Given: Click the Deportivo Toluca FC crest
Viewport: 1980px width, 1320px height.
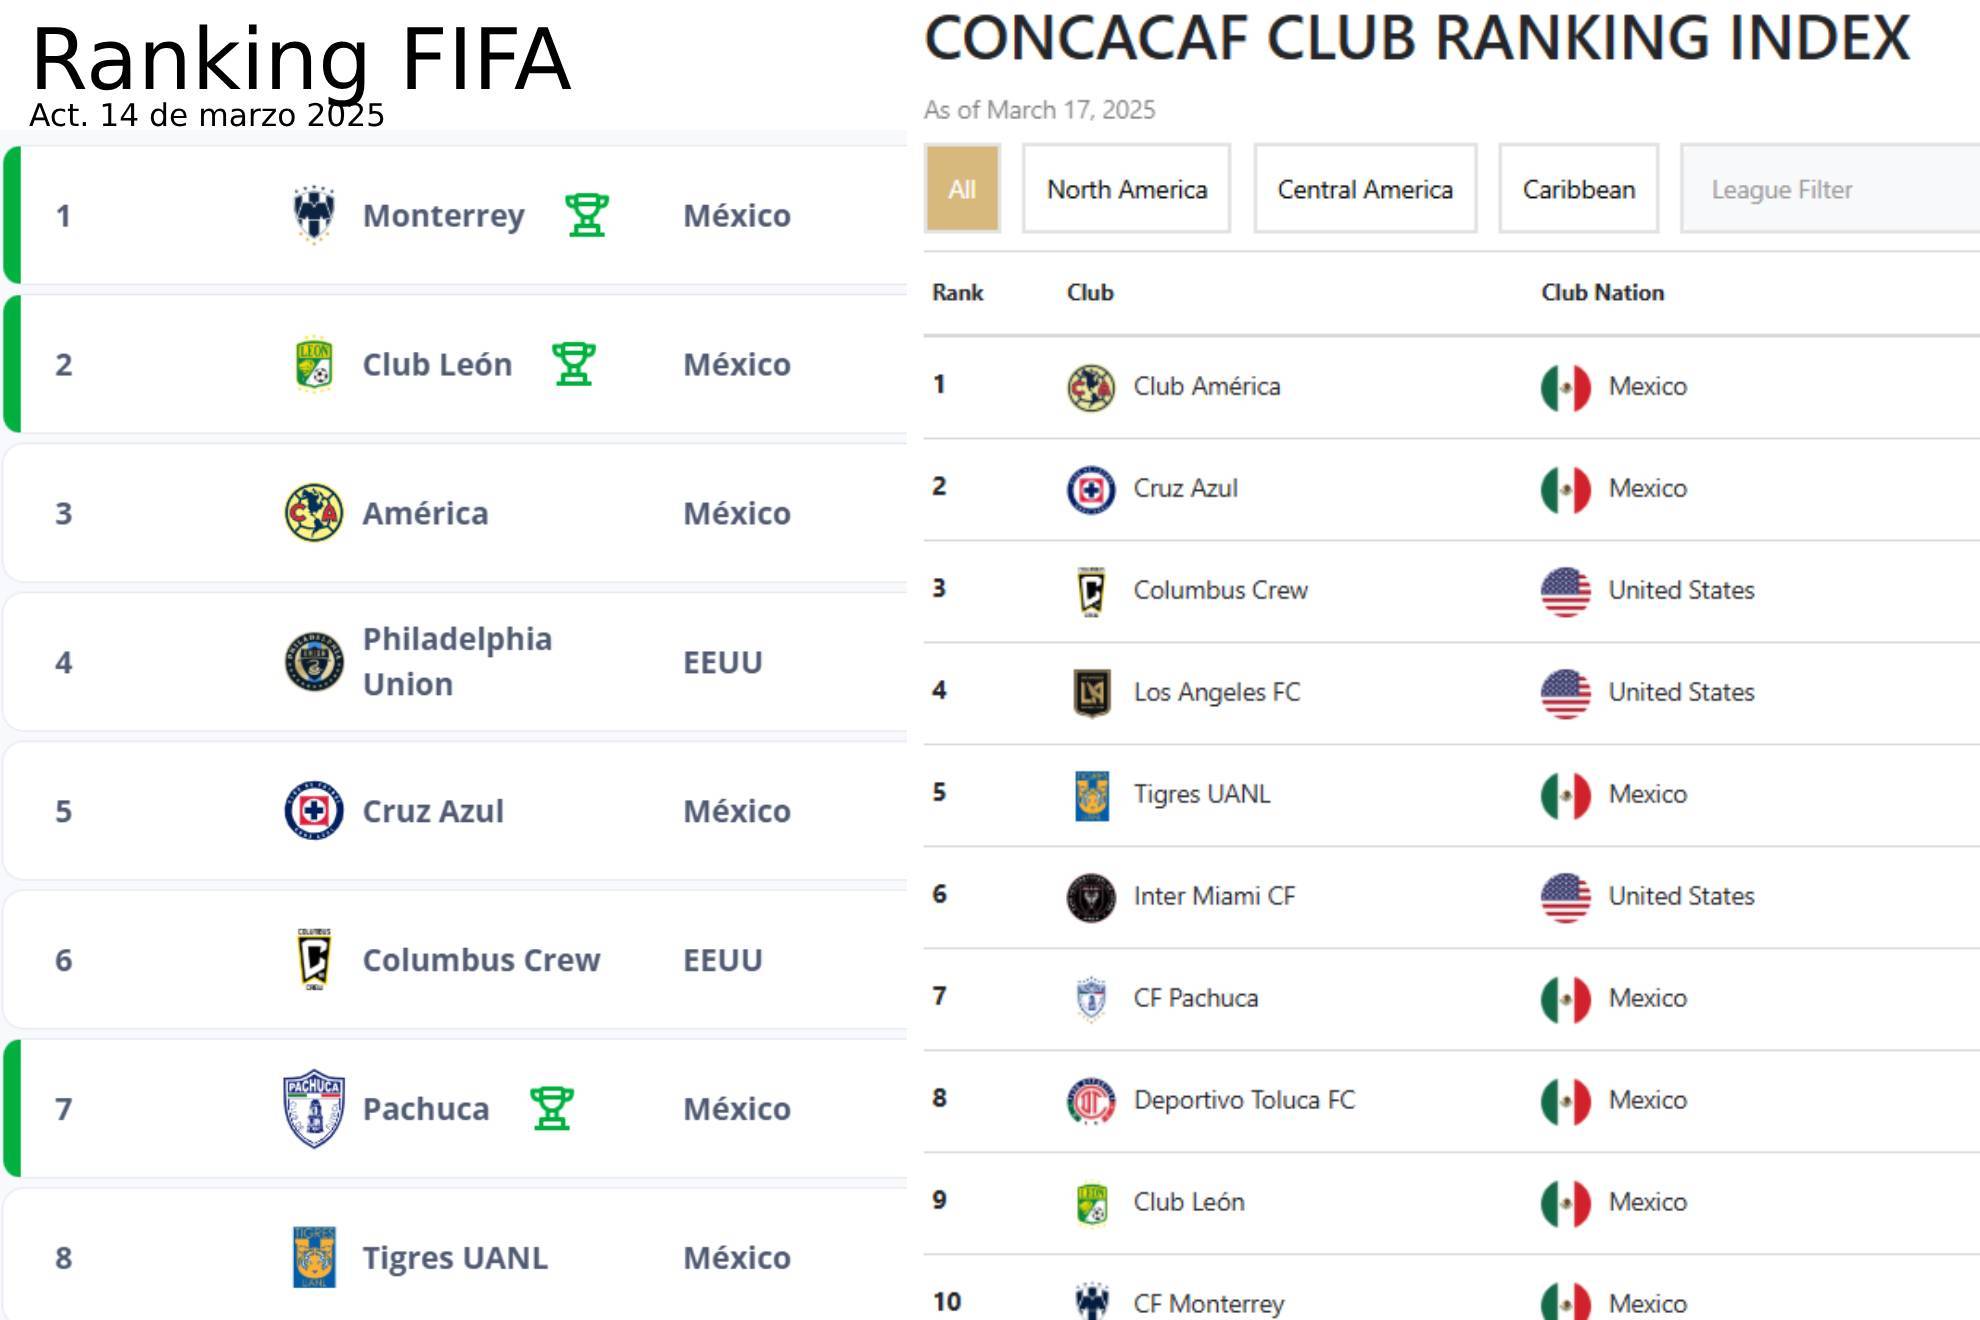Looking at the screenshot, I should click(1091, 1100).
